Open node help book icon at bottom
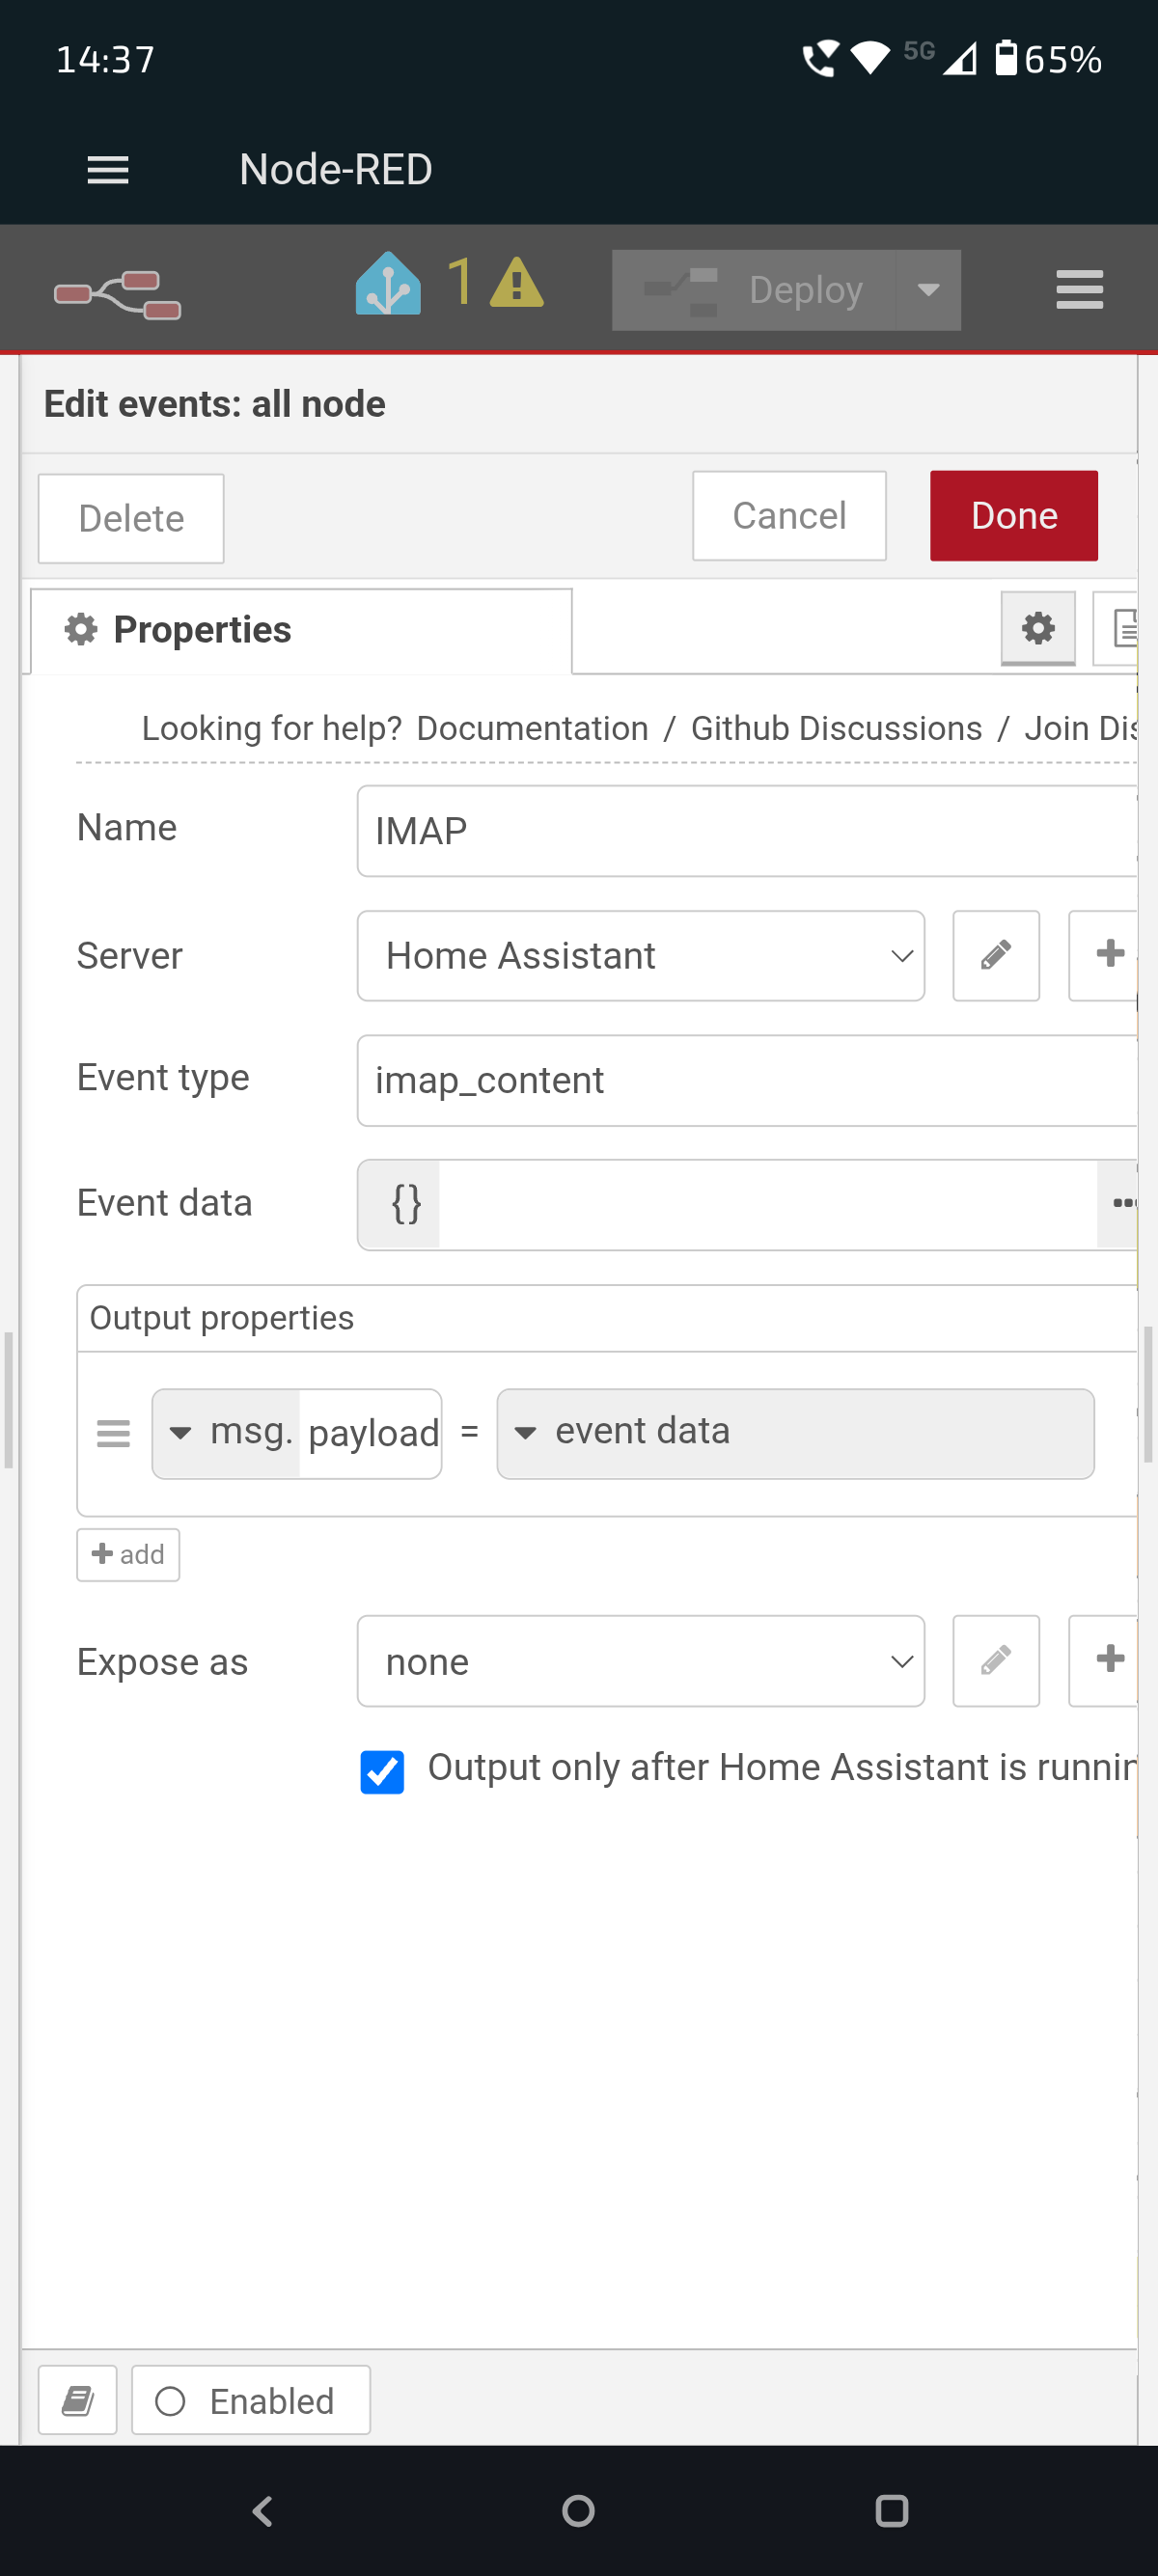The image size is (1158, 2576). [x=78, y=2400]
